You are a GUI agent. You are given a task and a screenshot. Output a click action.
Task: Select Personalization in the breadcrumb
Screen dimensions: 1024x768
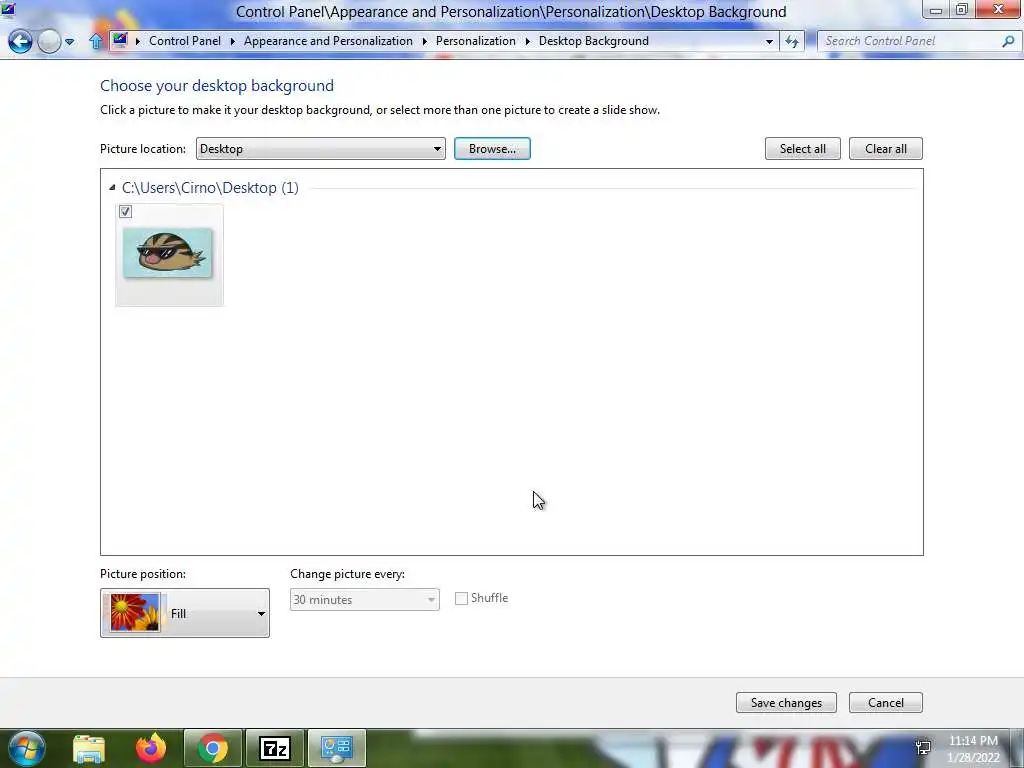click(475, 40)
